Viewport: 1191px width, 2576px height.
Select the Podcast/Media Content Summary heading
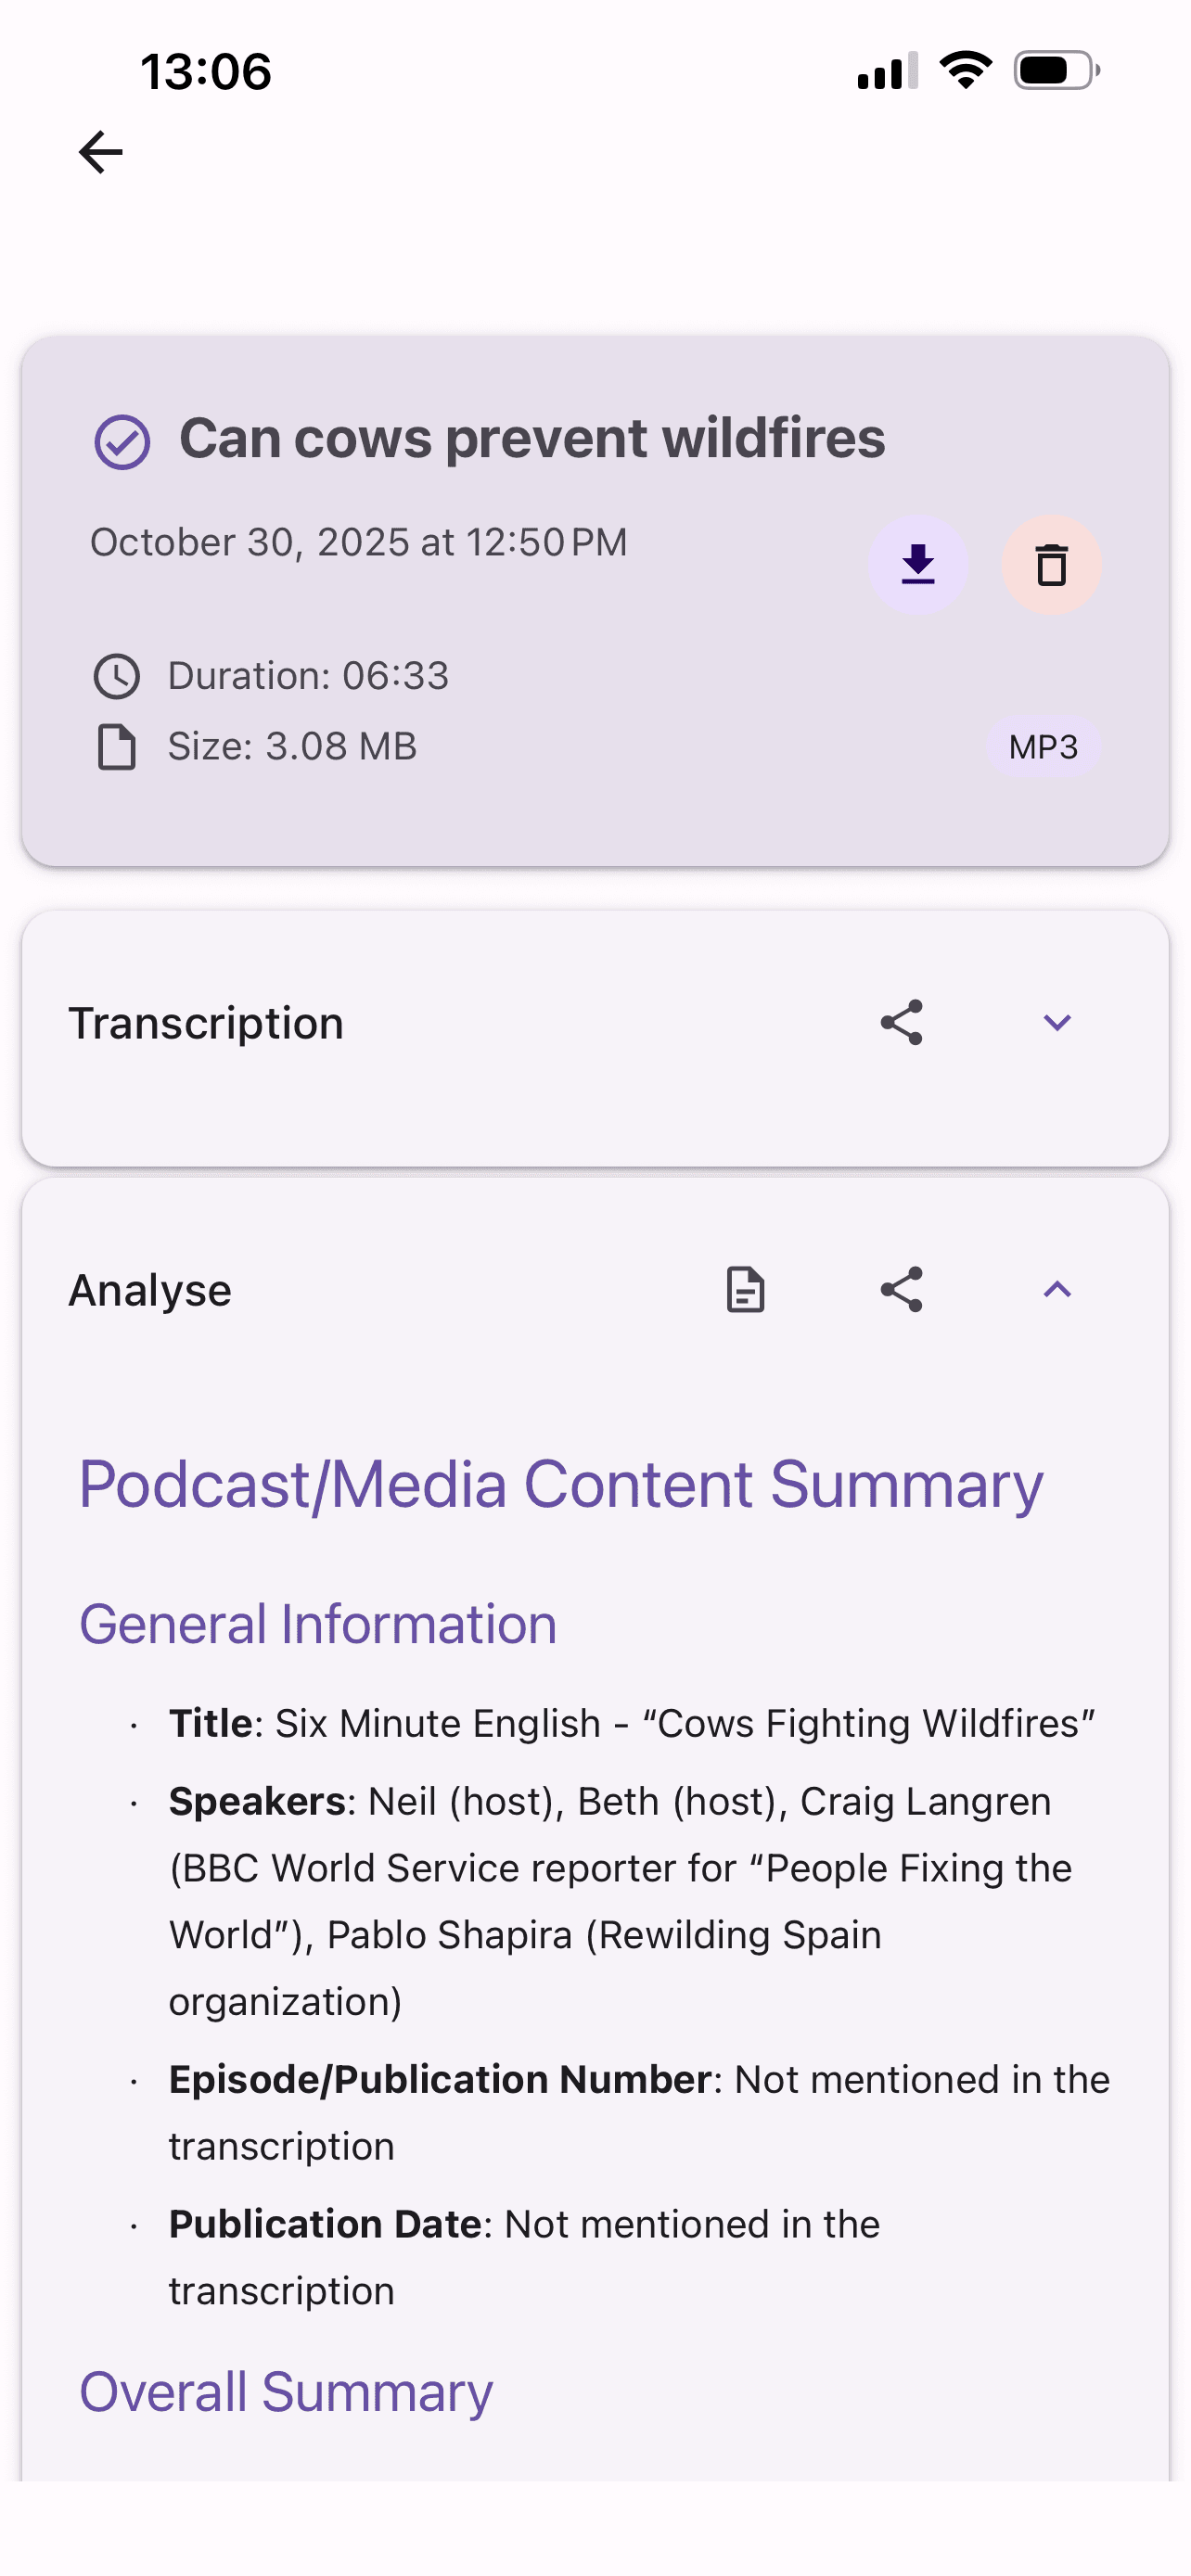pyautogui.click(x=560, y=1485)
